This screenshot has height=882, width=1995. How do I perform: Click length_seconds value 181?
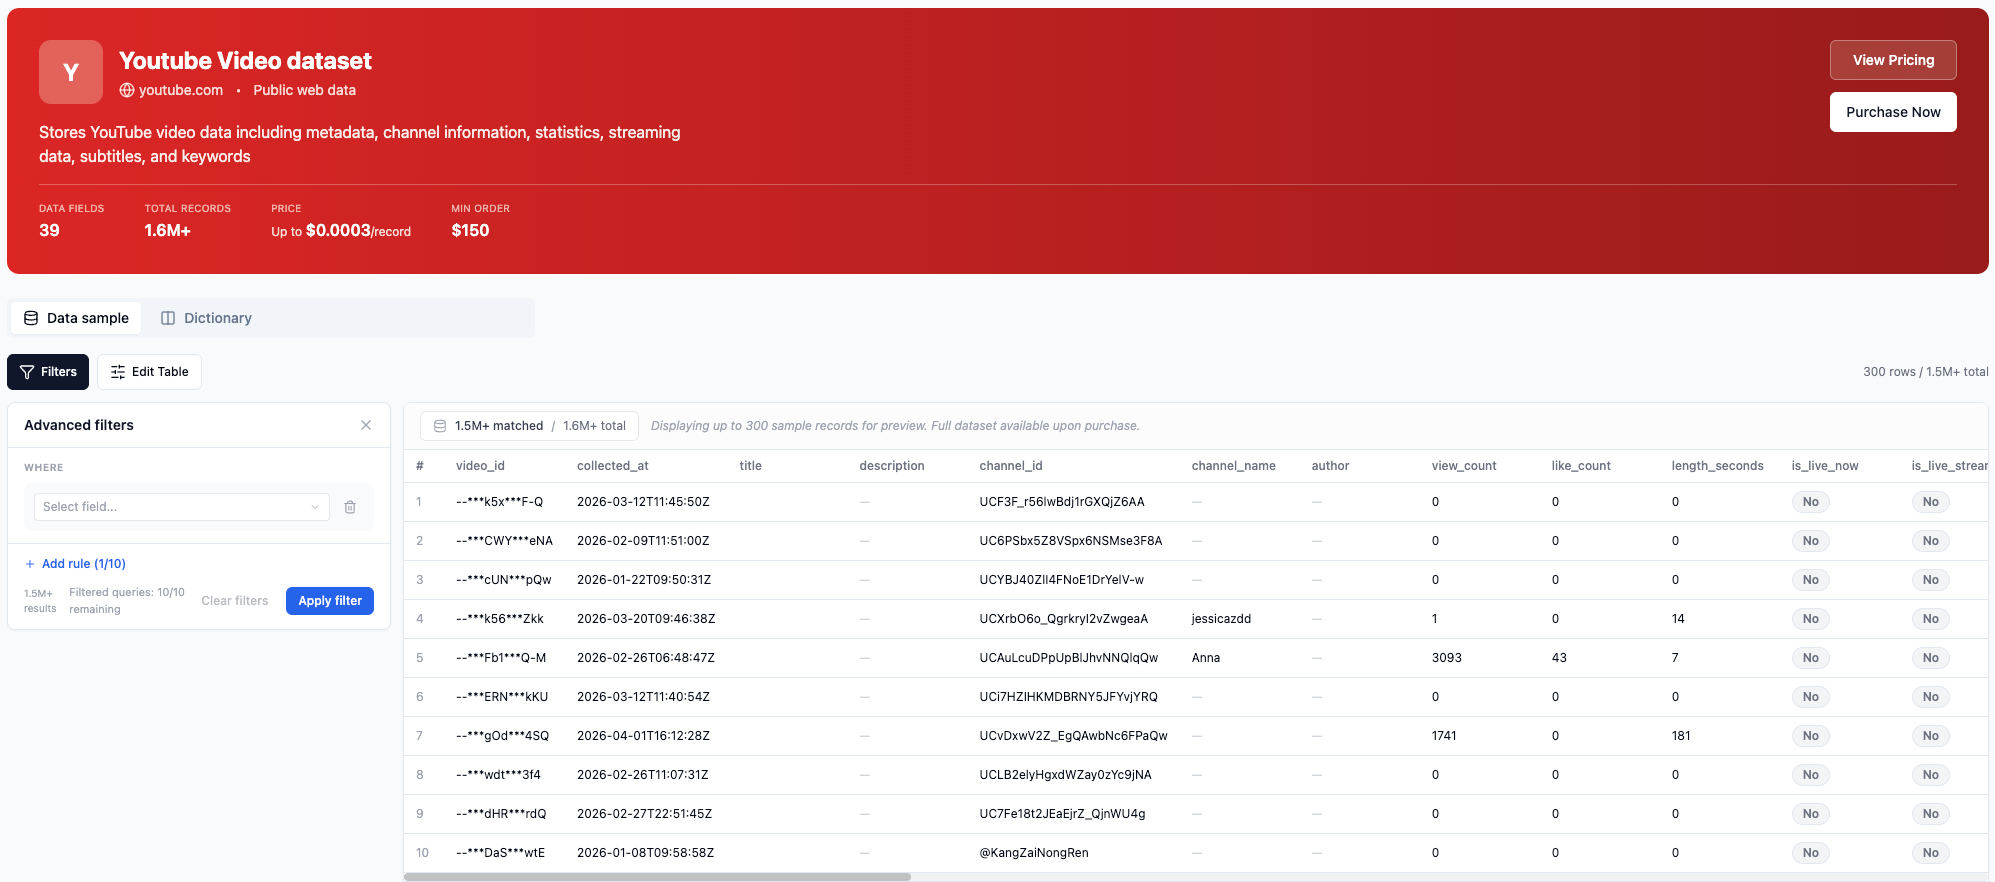point(1681,736)
